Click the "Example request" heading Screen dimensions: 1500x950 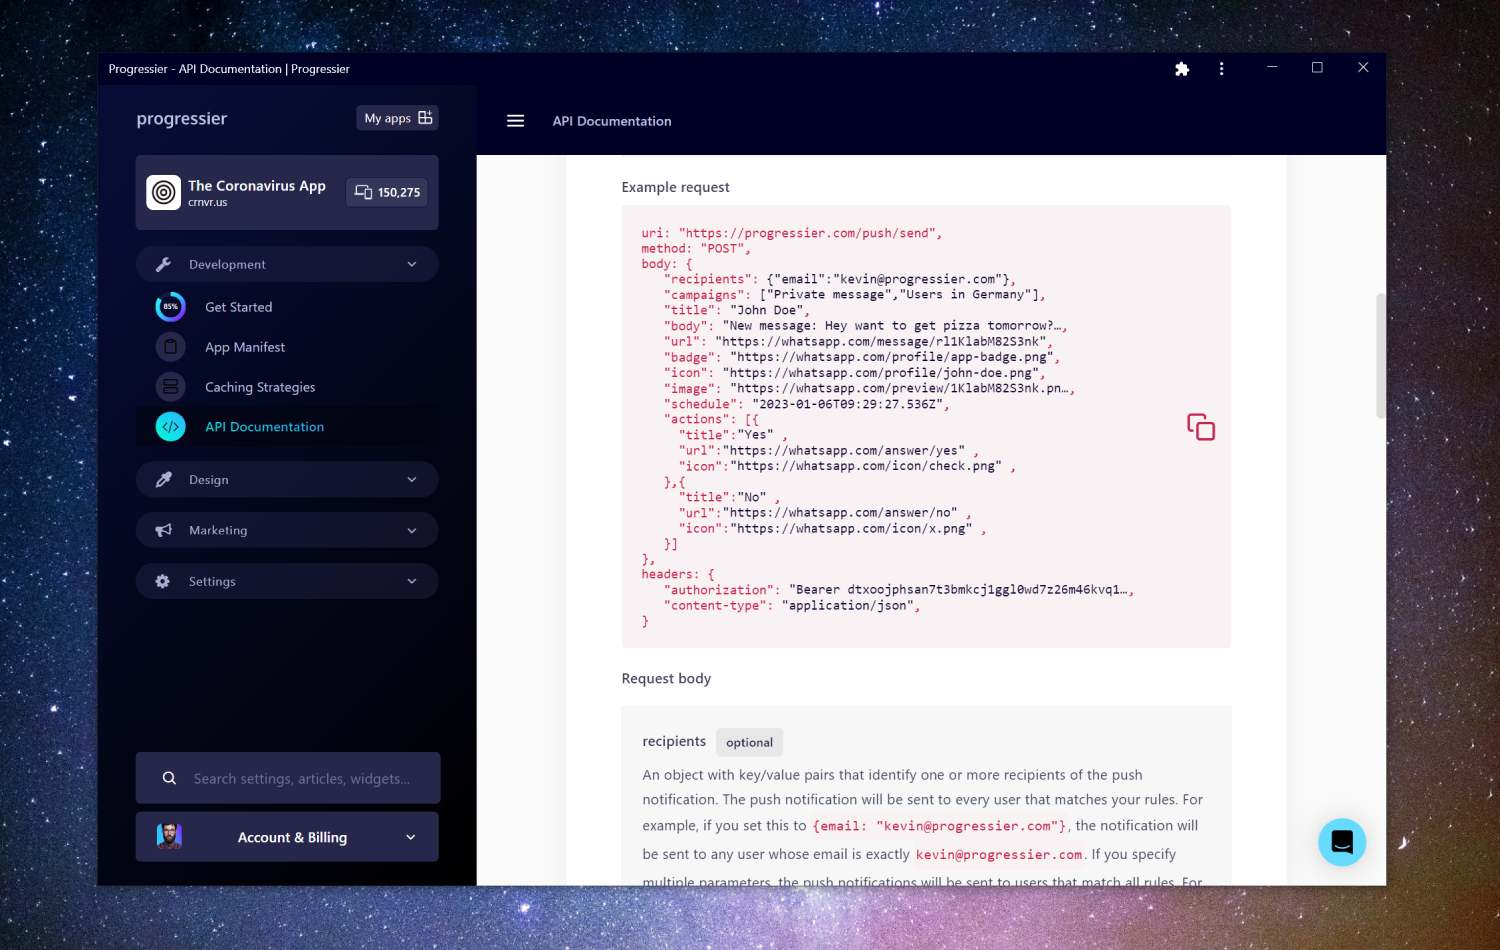pyautogui.click(x=675, y=187)
